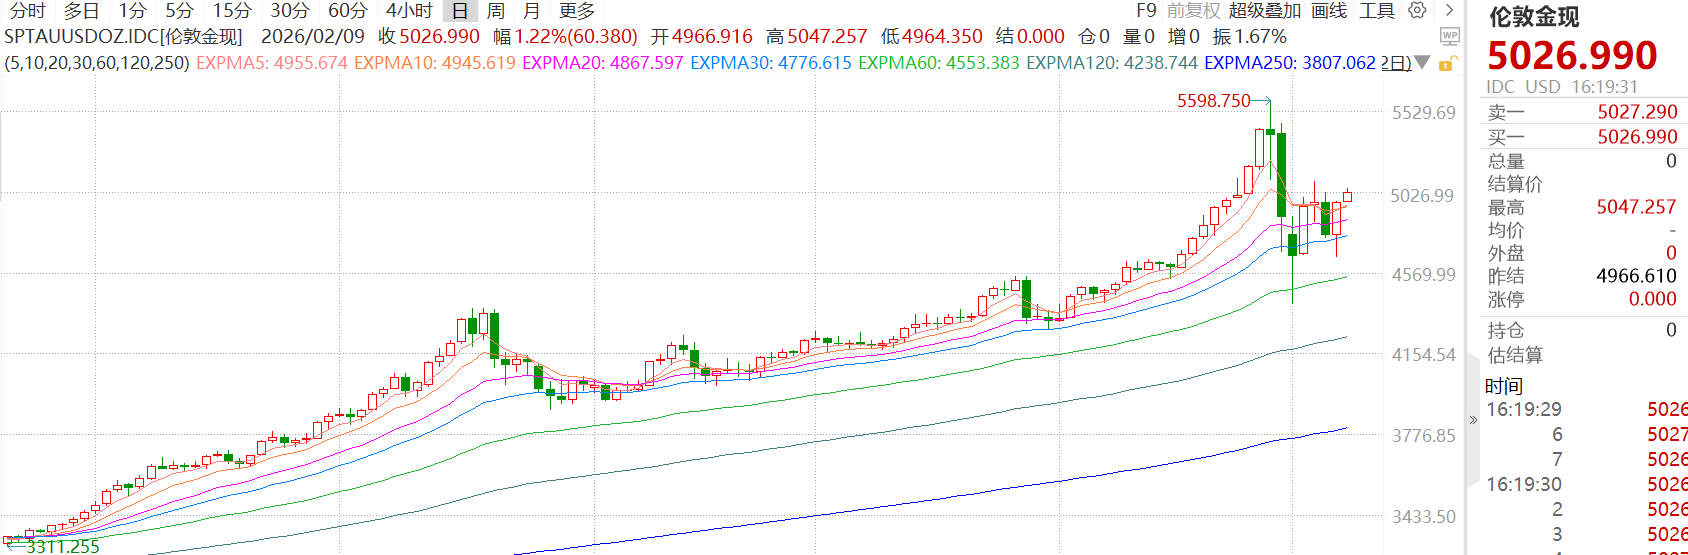Open the 更多 more timeframes menu
The image size is (1688, 555).
[577, 11]
